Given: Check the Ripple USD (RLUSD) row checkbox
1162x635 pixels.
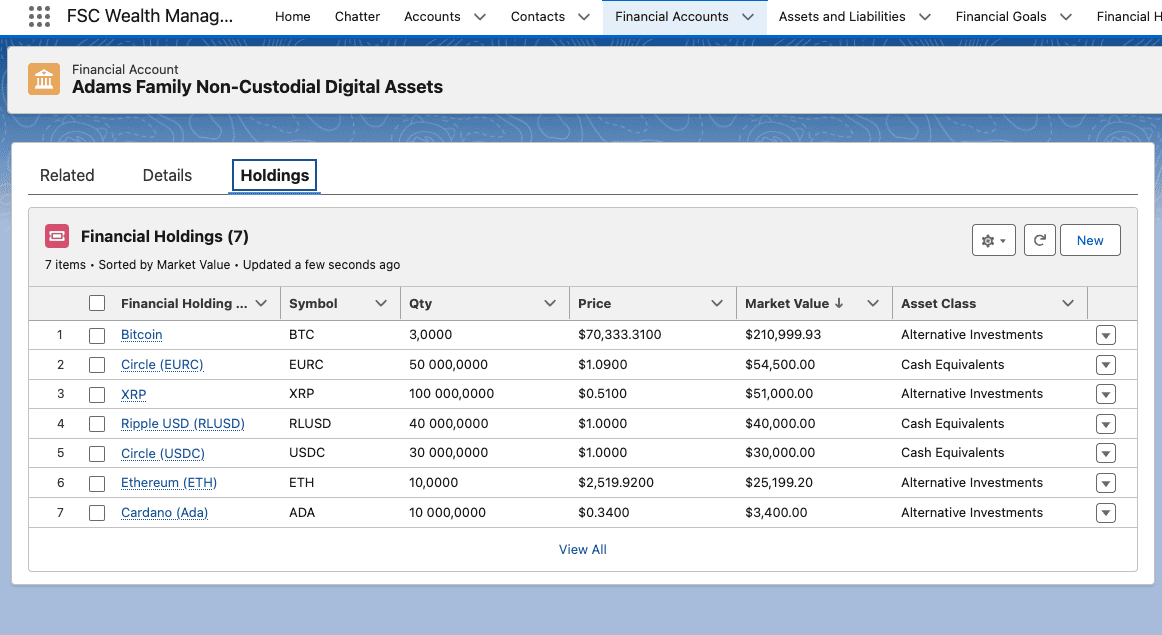Looking at the screenshot, I should pos(97,425).
